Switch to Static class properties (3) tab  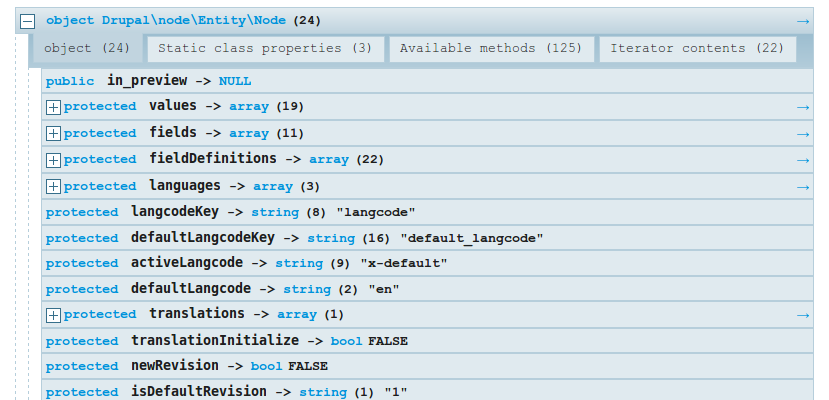pyautogui.click(x=265, y=49)
